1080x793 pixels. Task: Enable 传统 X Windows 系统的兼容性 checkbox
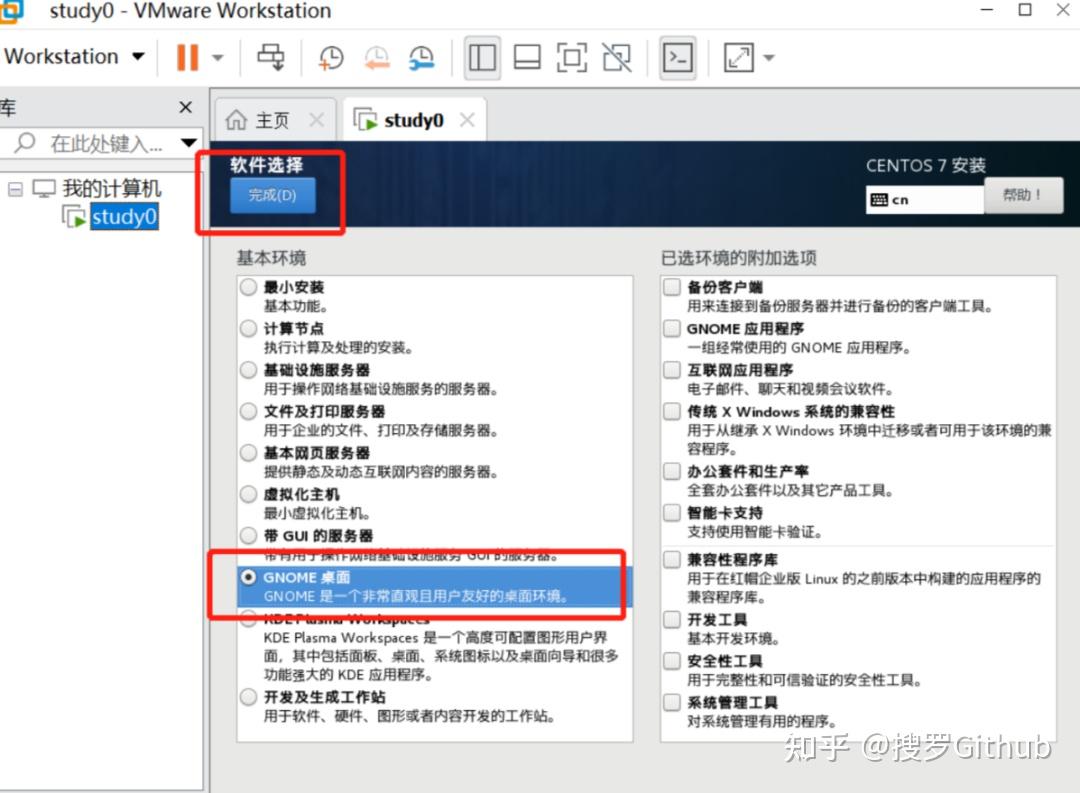pyautogui.click(x=672, y=411)
